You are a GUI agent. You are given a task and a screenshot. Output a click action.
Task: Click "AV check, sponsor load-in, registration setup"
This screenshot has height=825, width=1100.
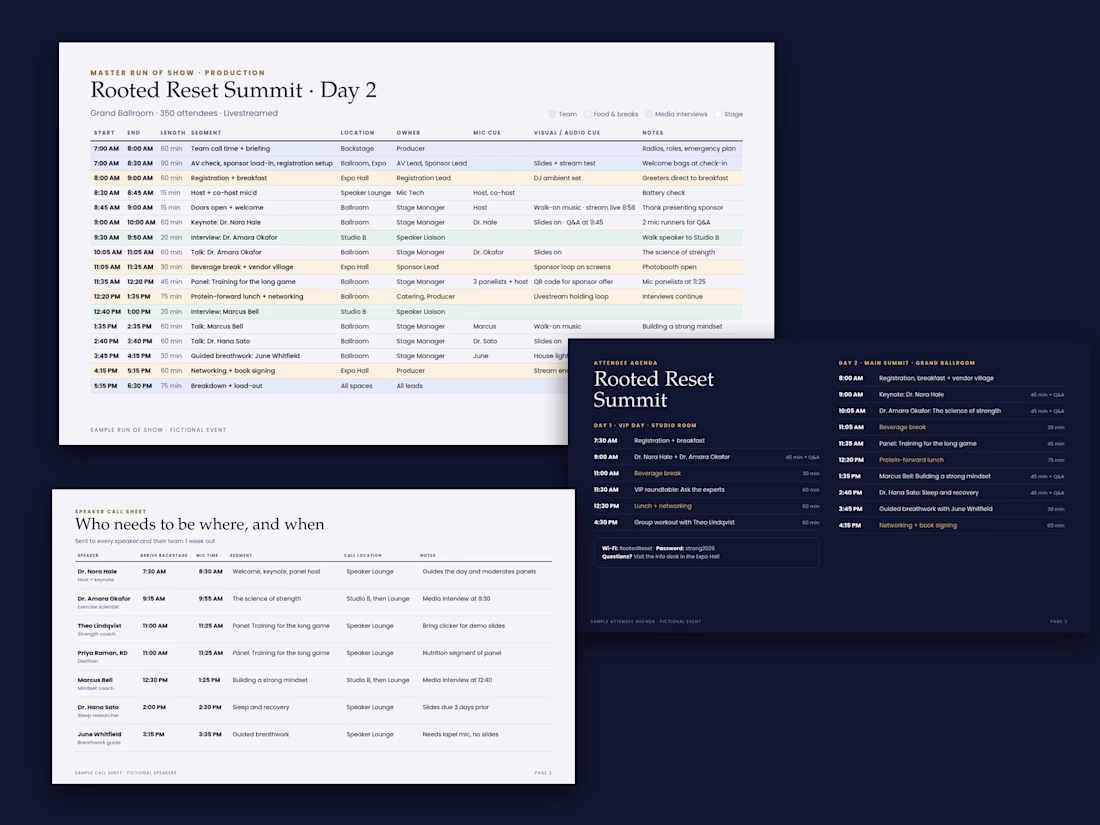coord(262,163)
